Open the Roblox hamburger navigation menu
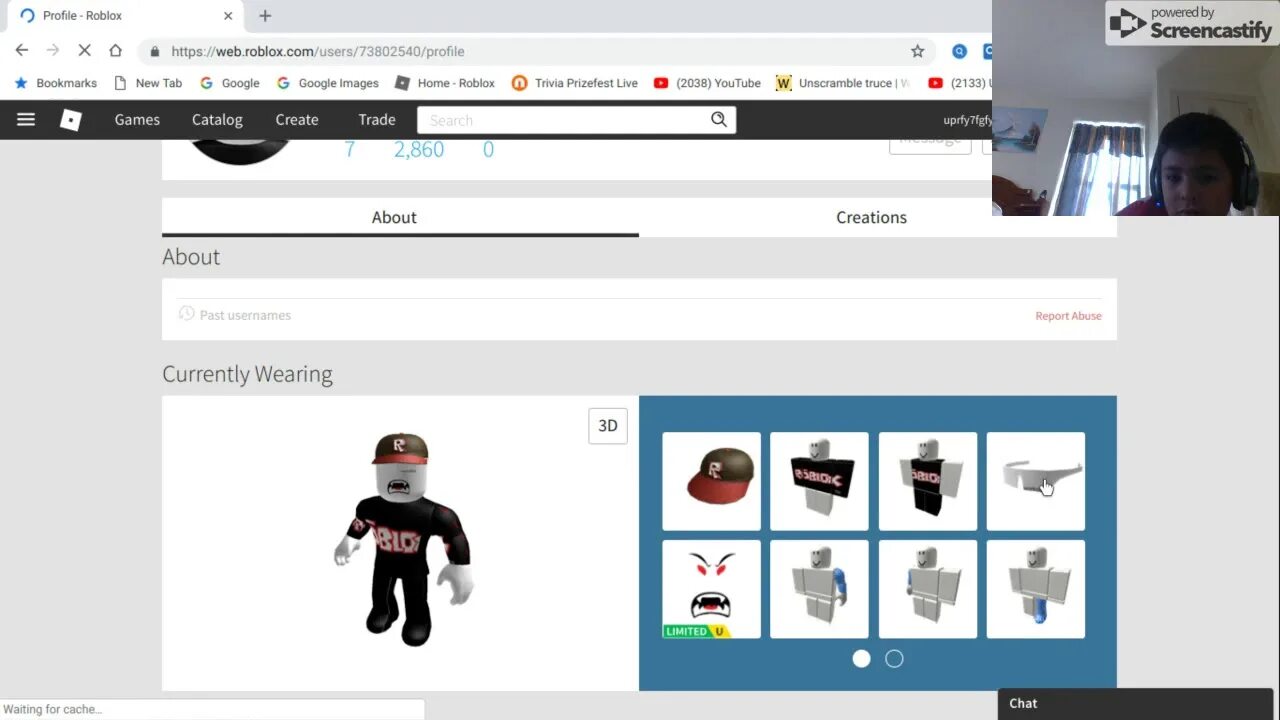 26,119
